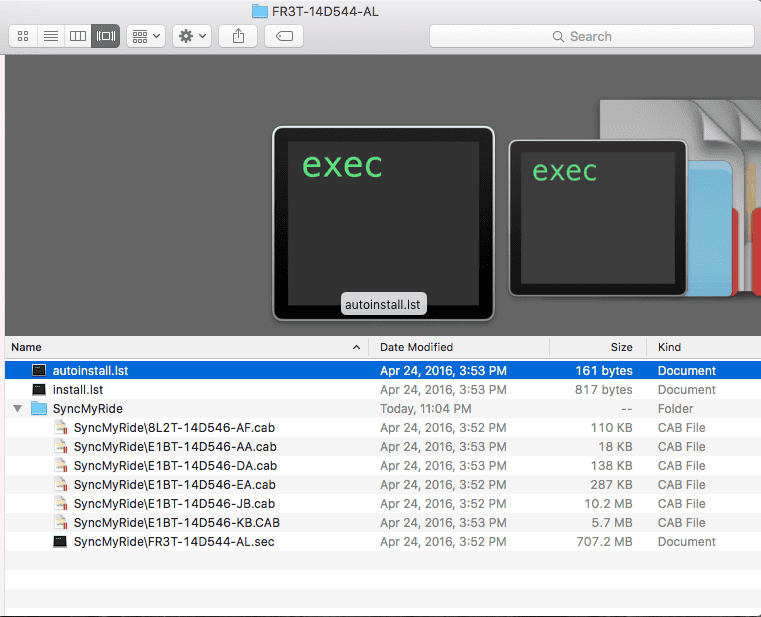Select SyncMyRide\FR3T-14D544-AL.sec file name
Viewport: 761px width, 617px height.
tap(174, 542)
